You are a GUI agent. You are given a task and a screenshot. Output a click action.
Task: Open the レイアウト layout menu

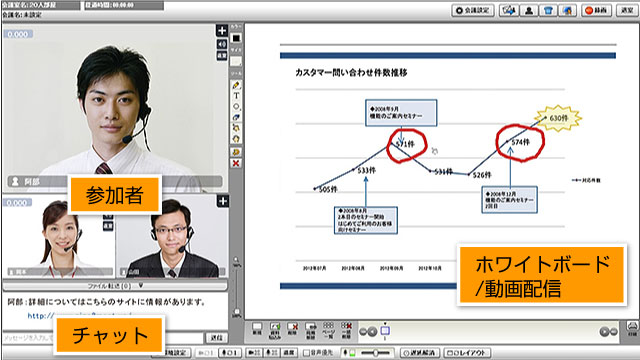click(467, 352)
